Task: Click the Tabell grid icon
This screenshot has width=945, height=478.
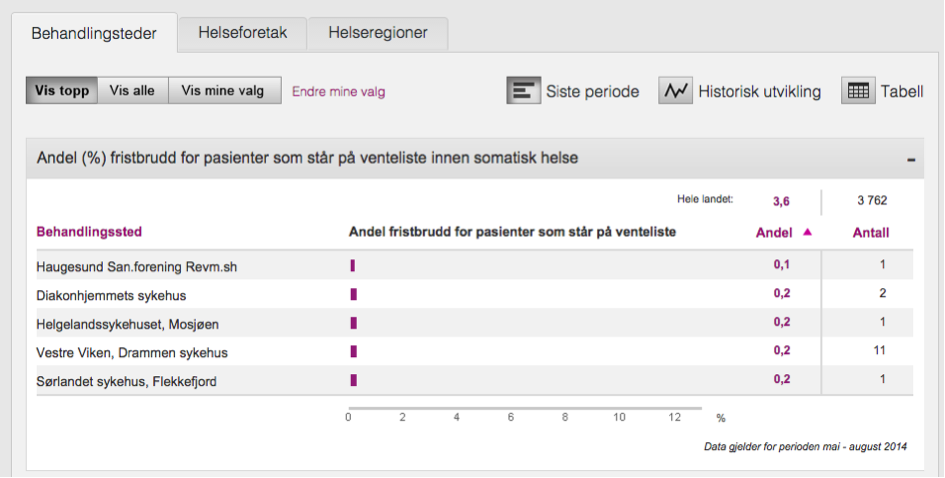Action: [858, 91]
